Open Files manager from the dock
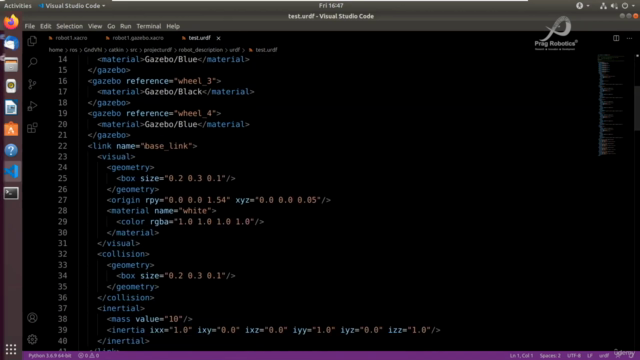Image resolution: width=640 pixels, height=360 pixels. click(x=11, y=64)
